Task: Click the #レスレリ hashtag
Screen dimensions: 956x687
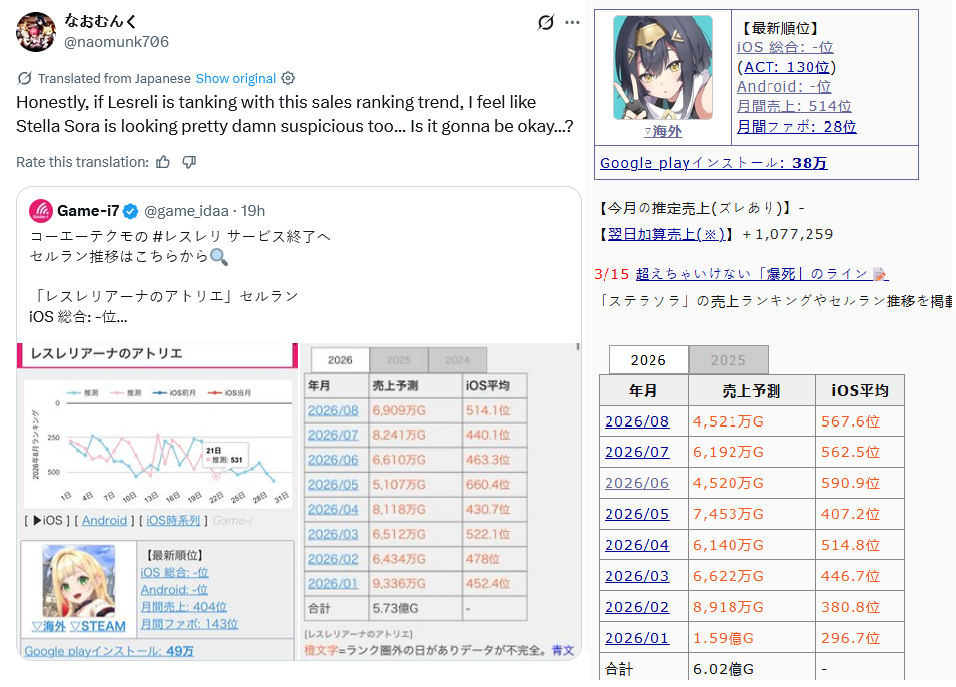Action: (x=187, y=236)
